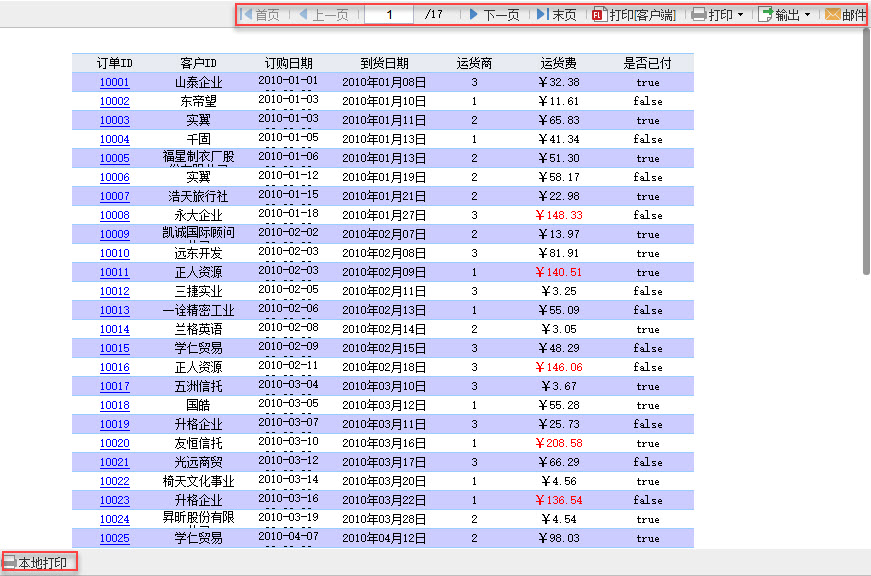Click the 运货商 column header

[474, 63]
